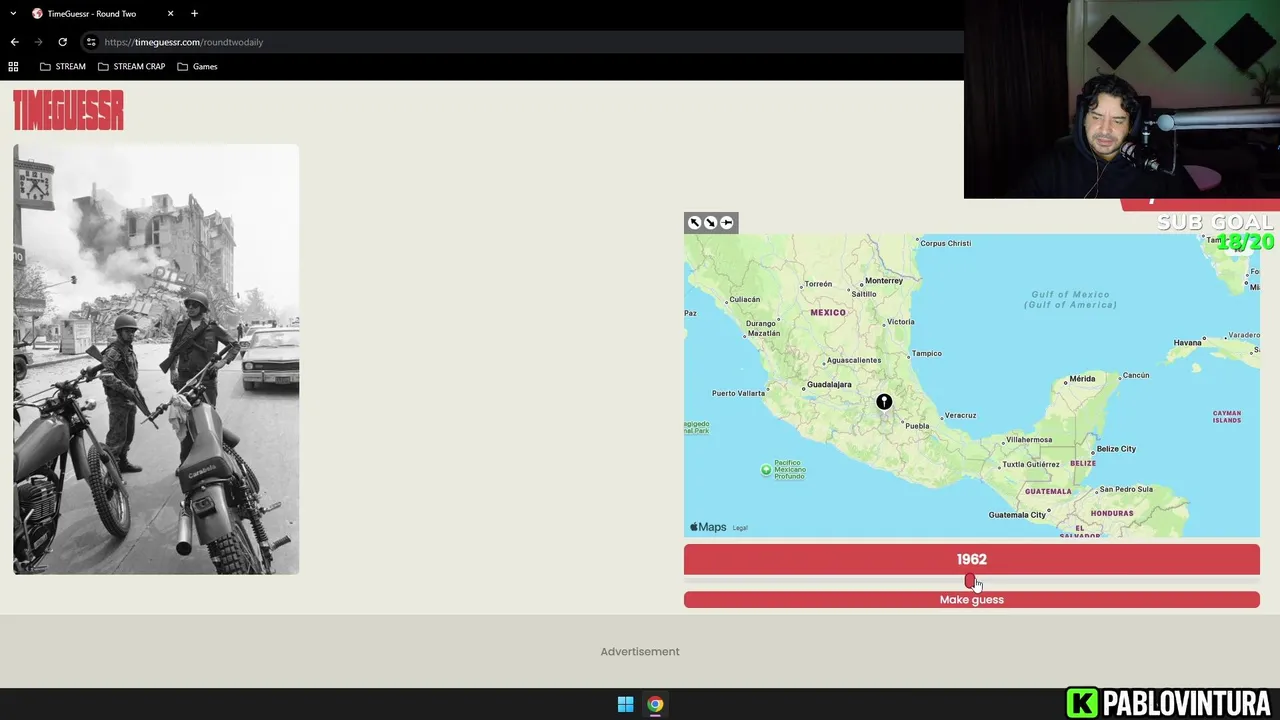Viewport: 1280px width, 720px height.
Task: Click Veracruz on the map
Action: (x=958, y=415)
